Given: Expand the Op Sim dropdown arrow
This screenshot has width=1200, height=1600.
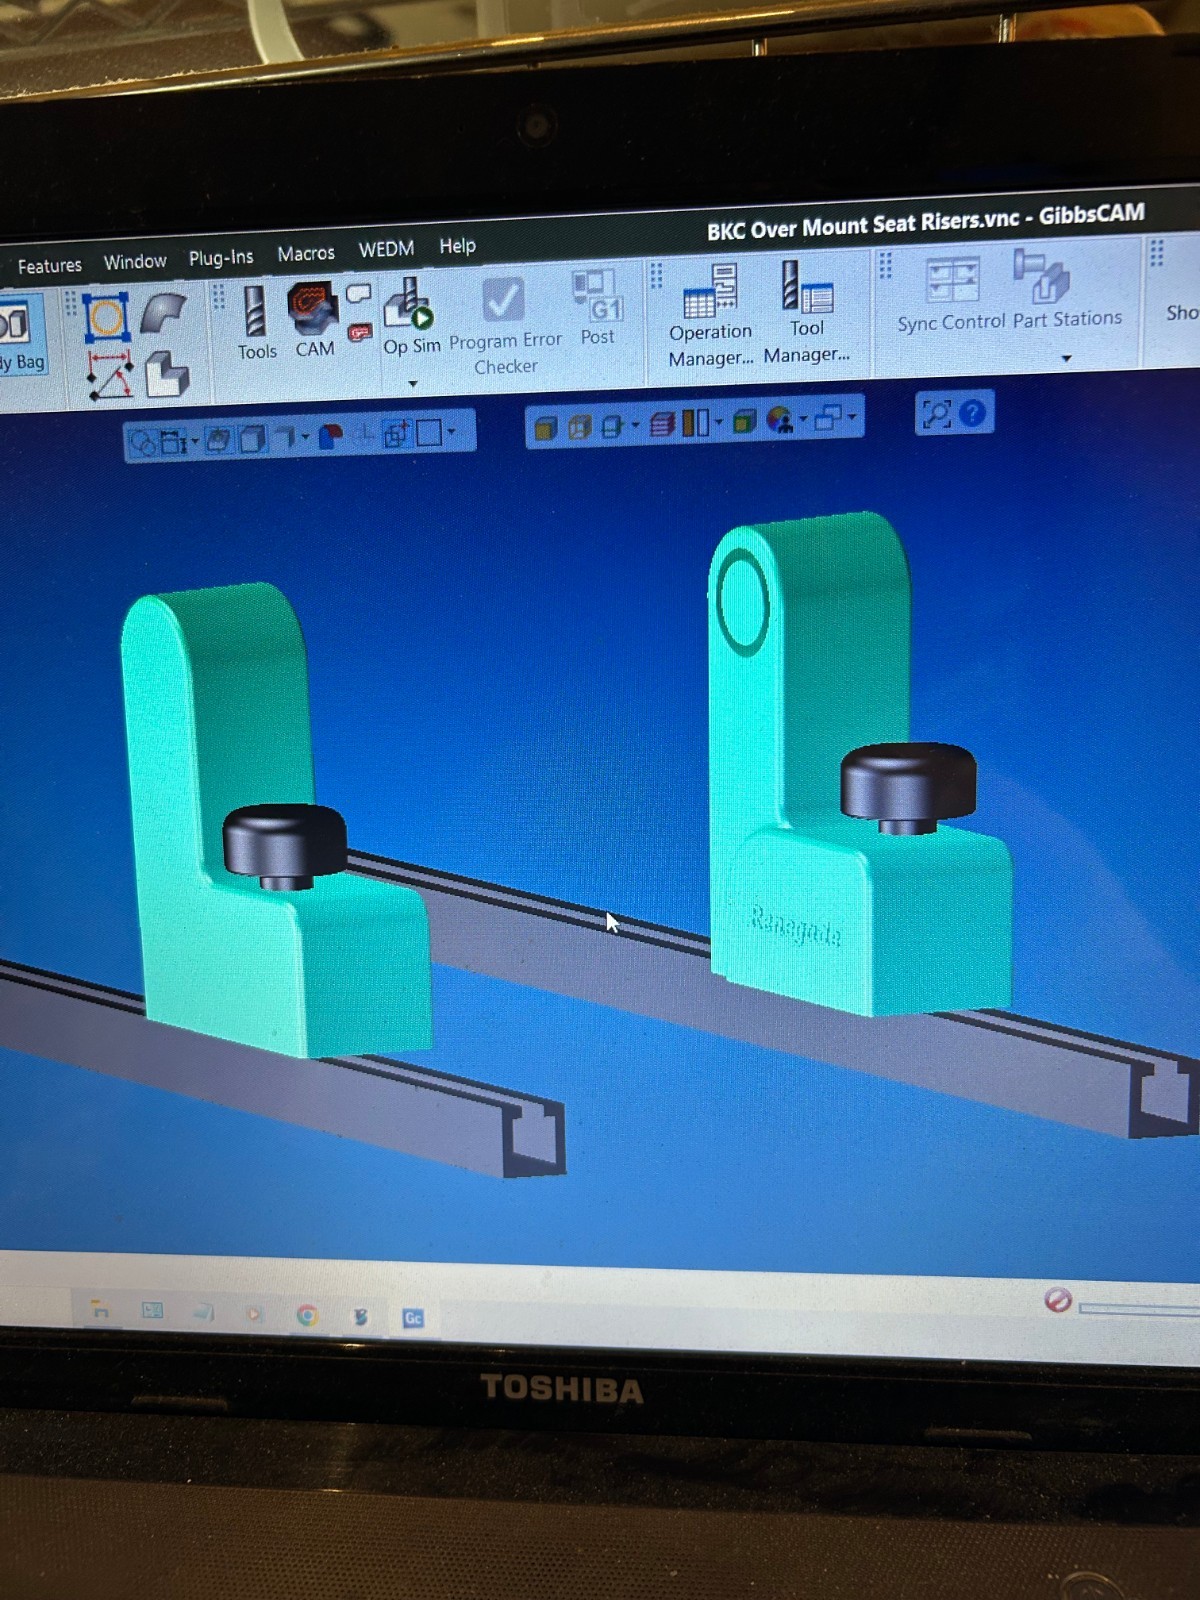Looking at the screenshot, I should (412, 384).
